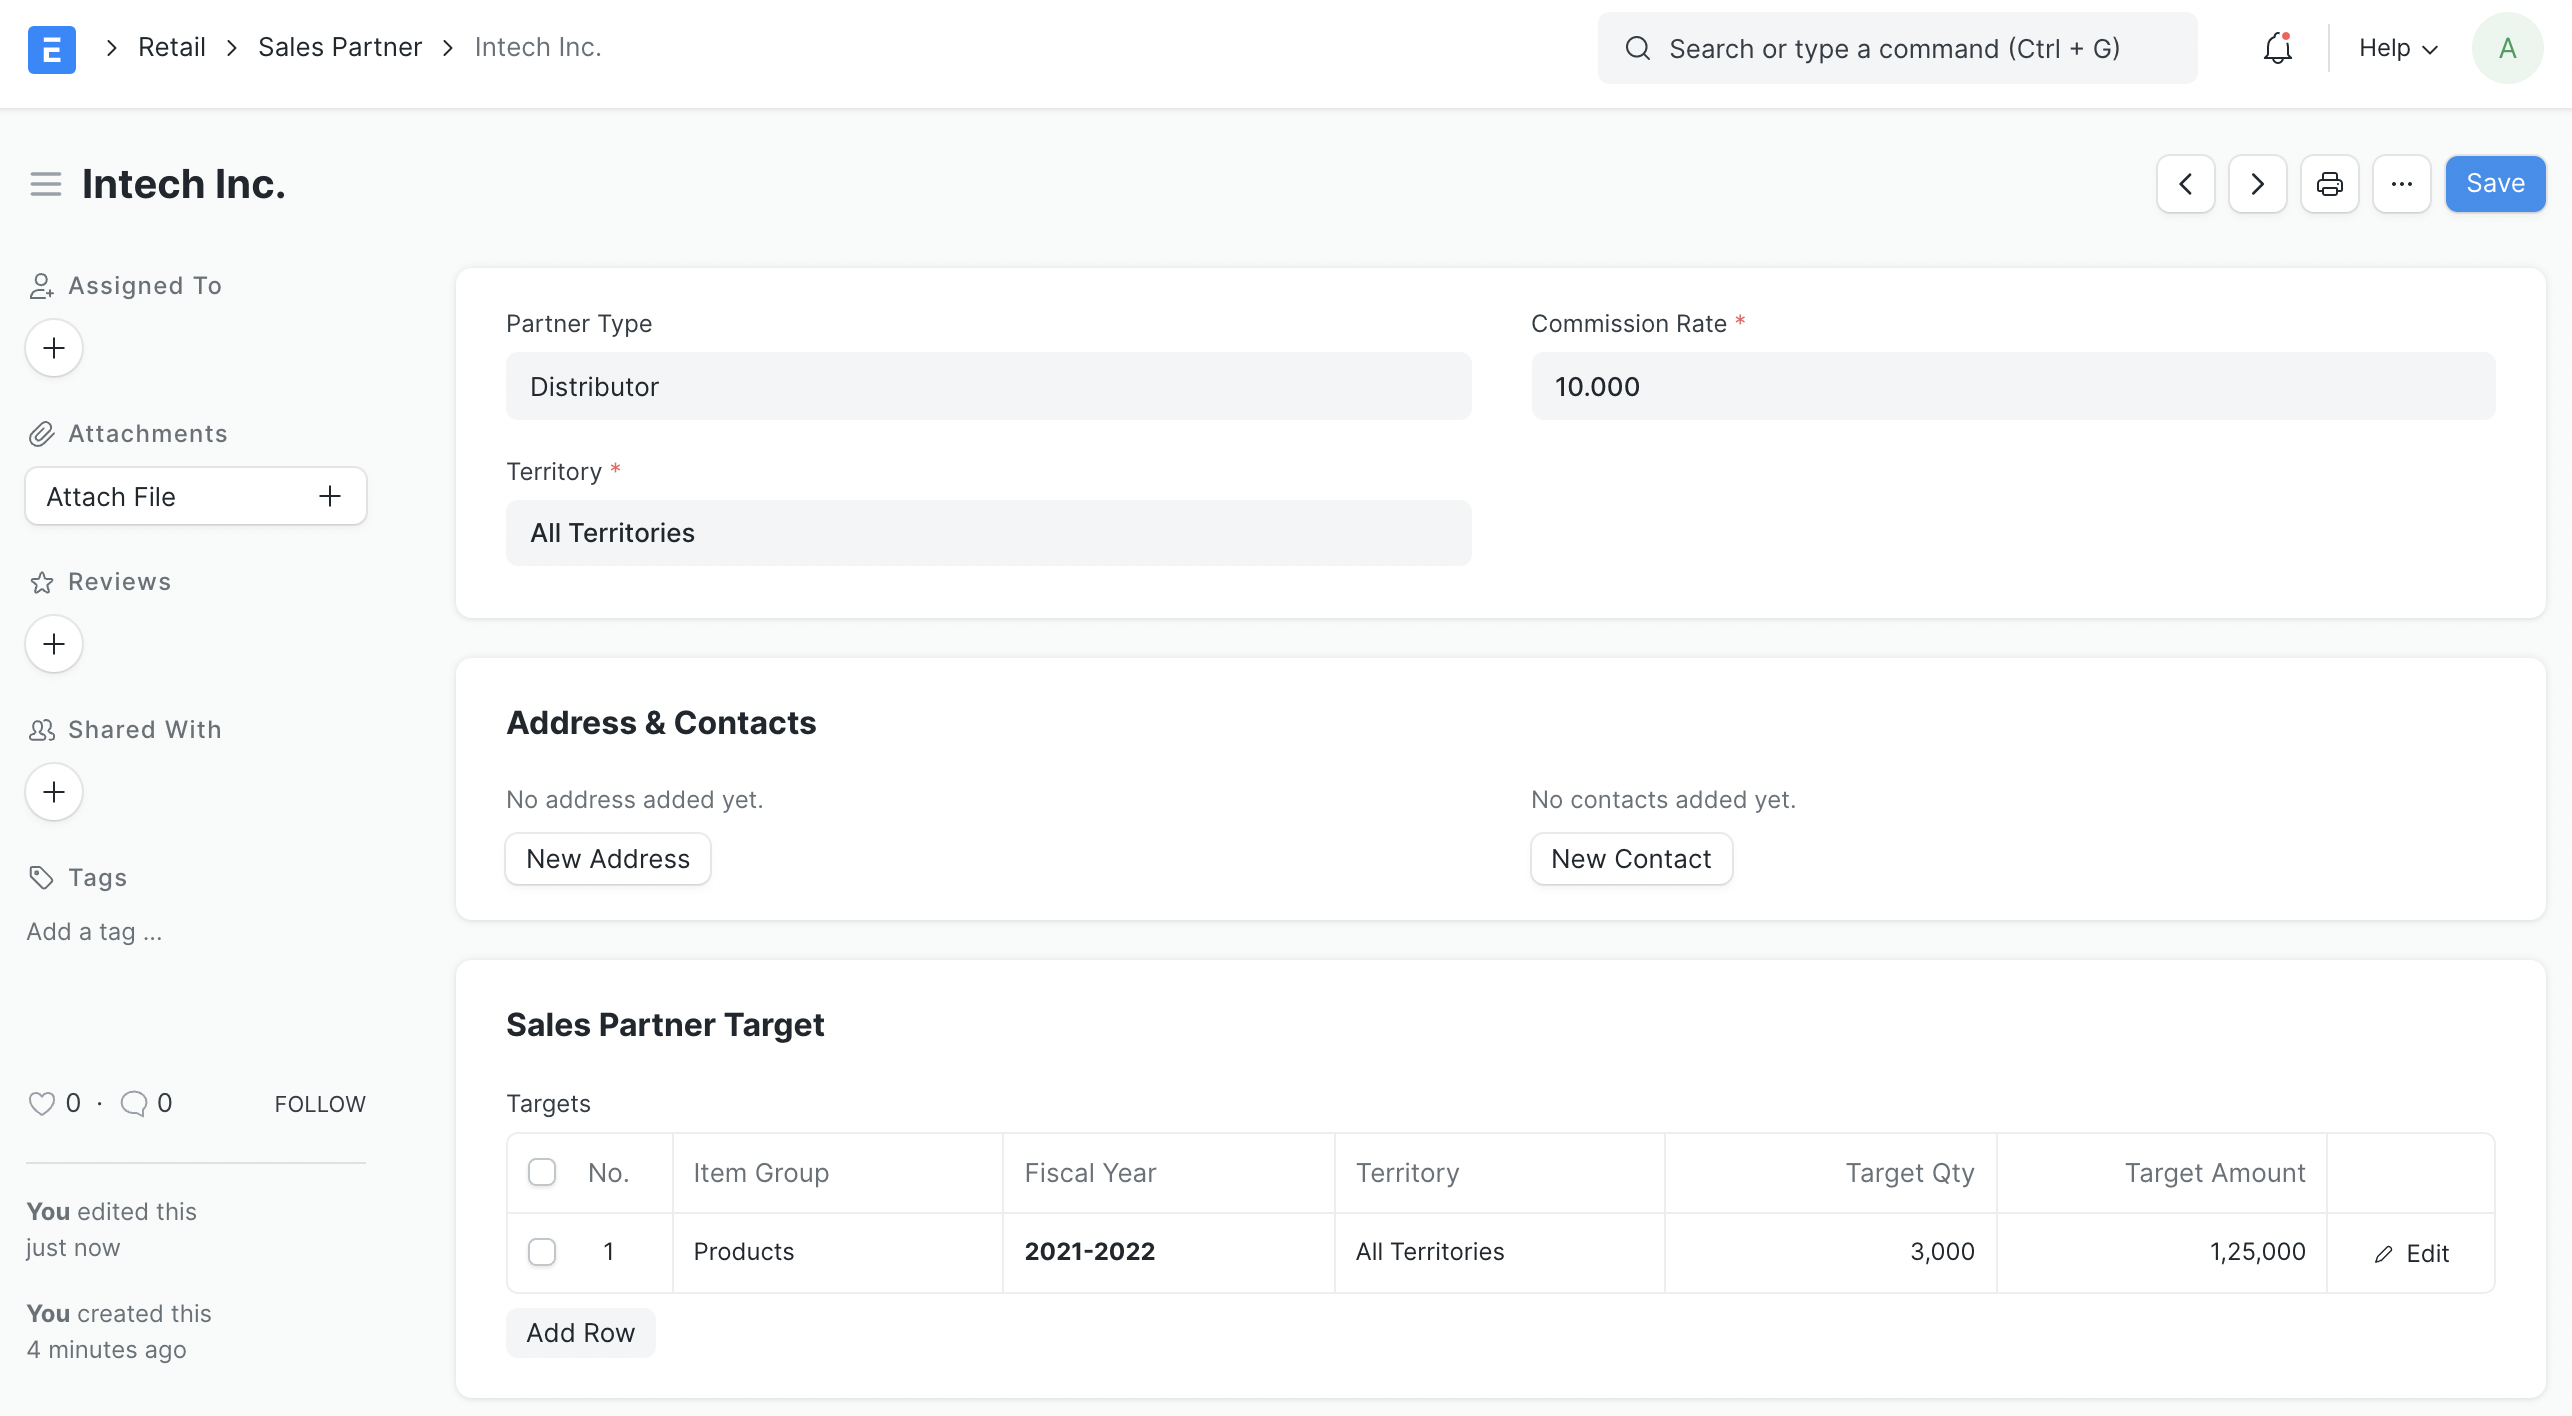
Task: Share document using Shared With plus
Action: (x=54, y=792)
